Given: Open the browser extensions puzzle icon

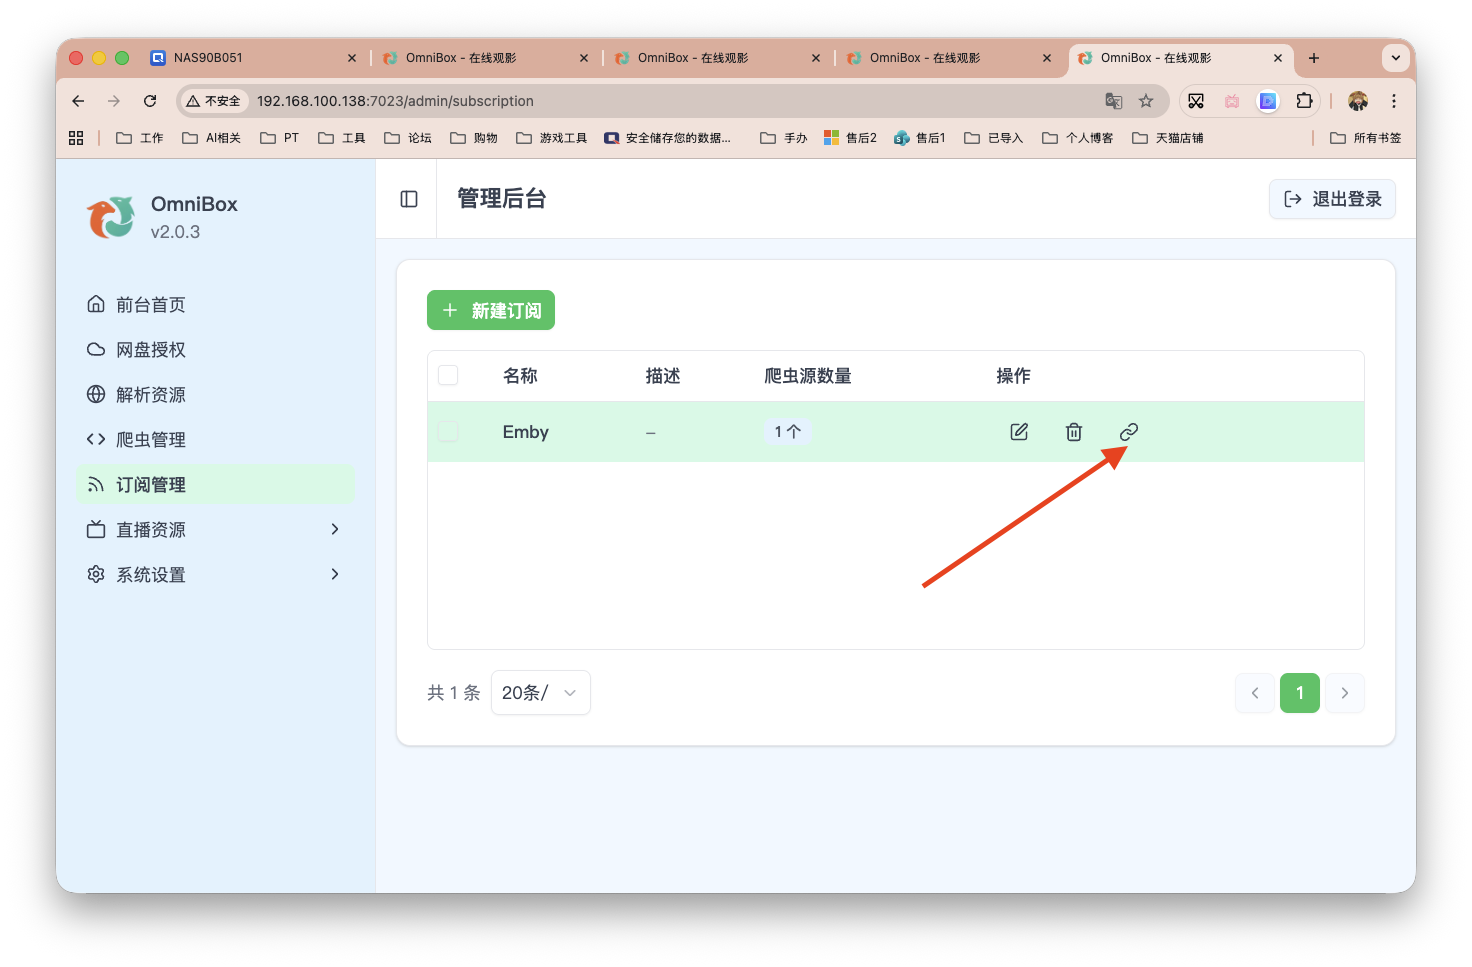Looking at the screenshot, I should [1304, 100].
